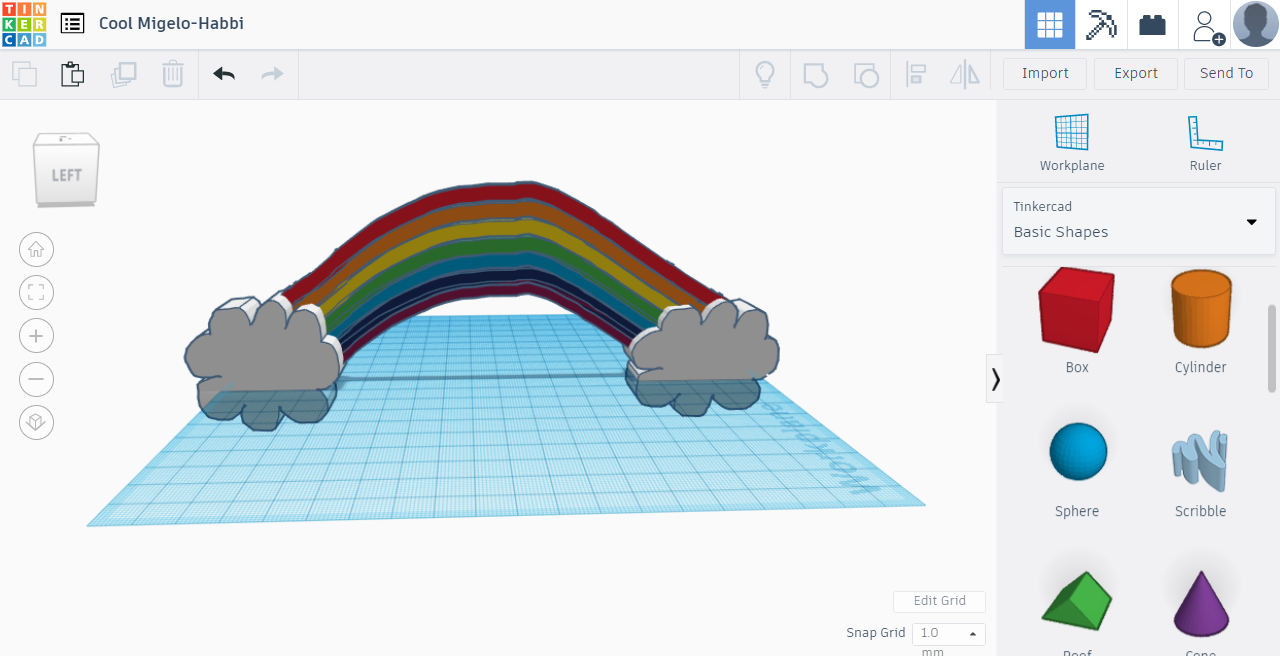Viewport: 1280px width, 656px height.
Task: Open the Align tool
Action: coord(915,73)
